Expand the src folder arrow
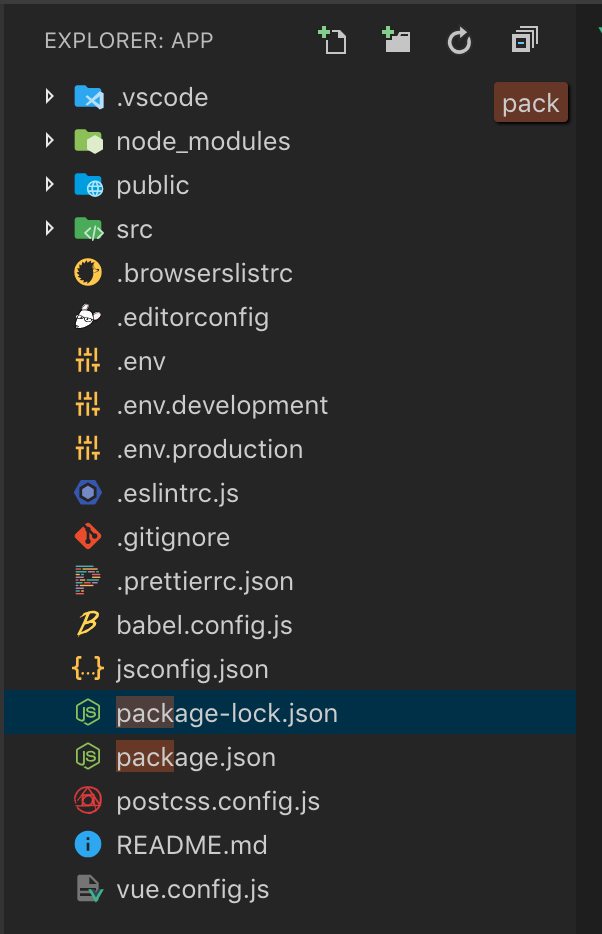Image resolution: width=602 pixels, height=934 pixels. pos(49,229)
